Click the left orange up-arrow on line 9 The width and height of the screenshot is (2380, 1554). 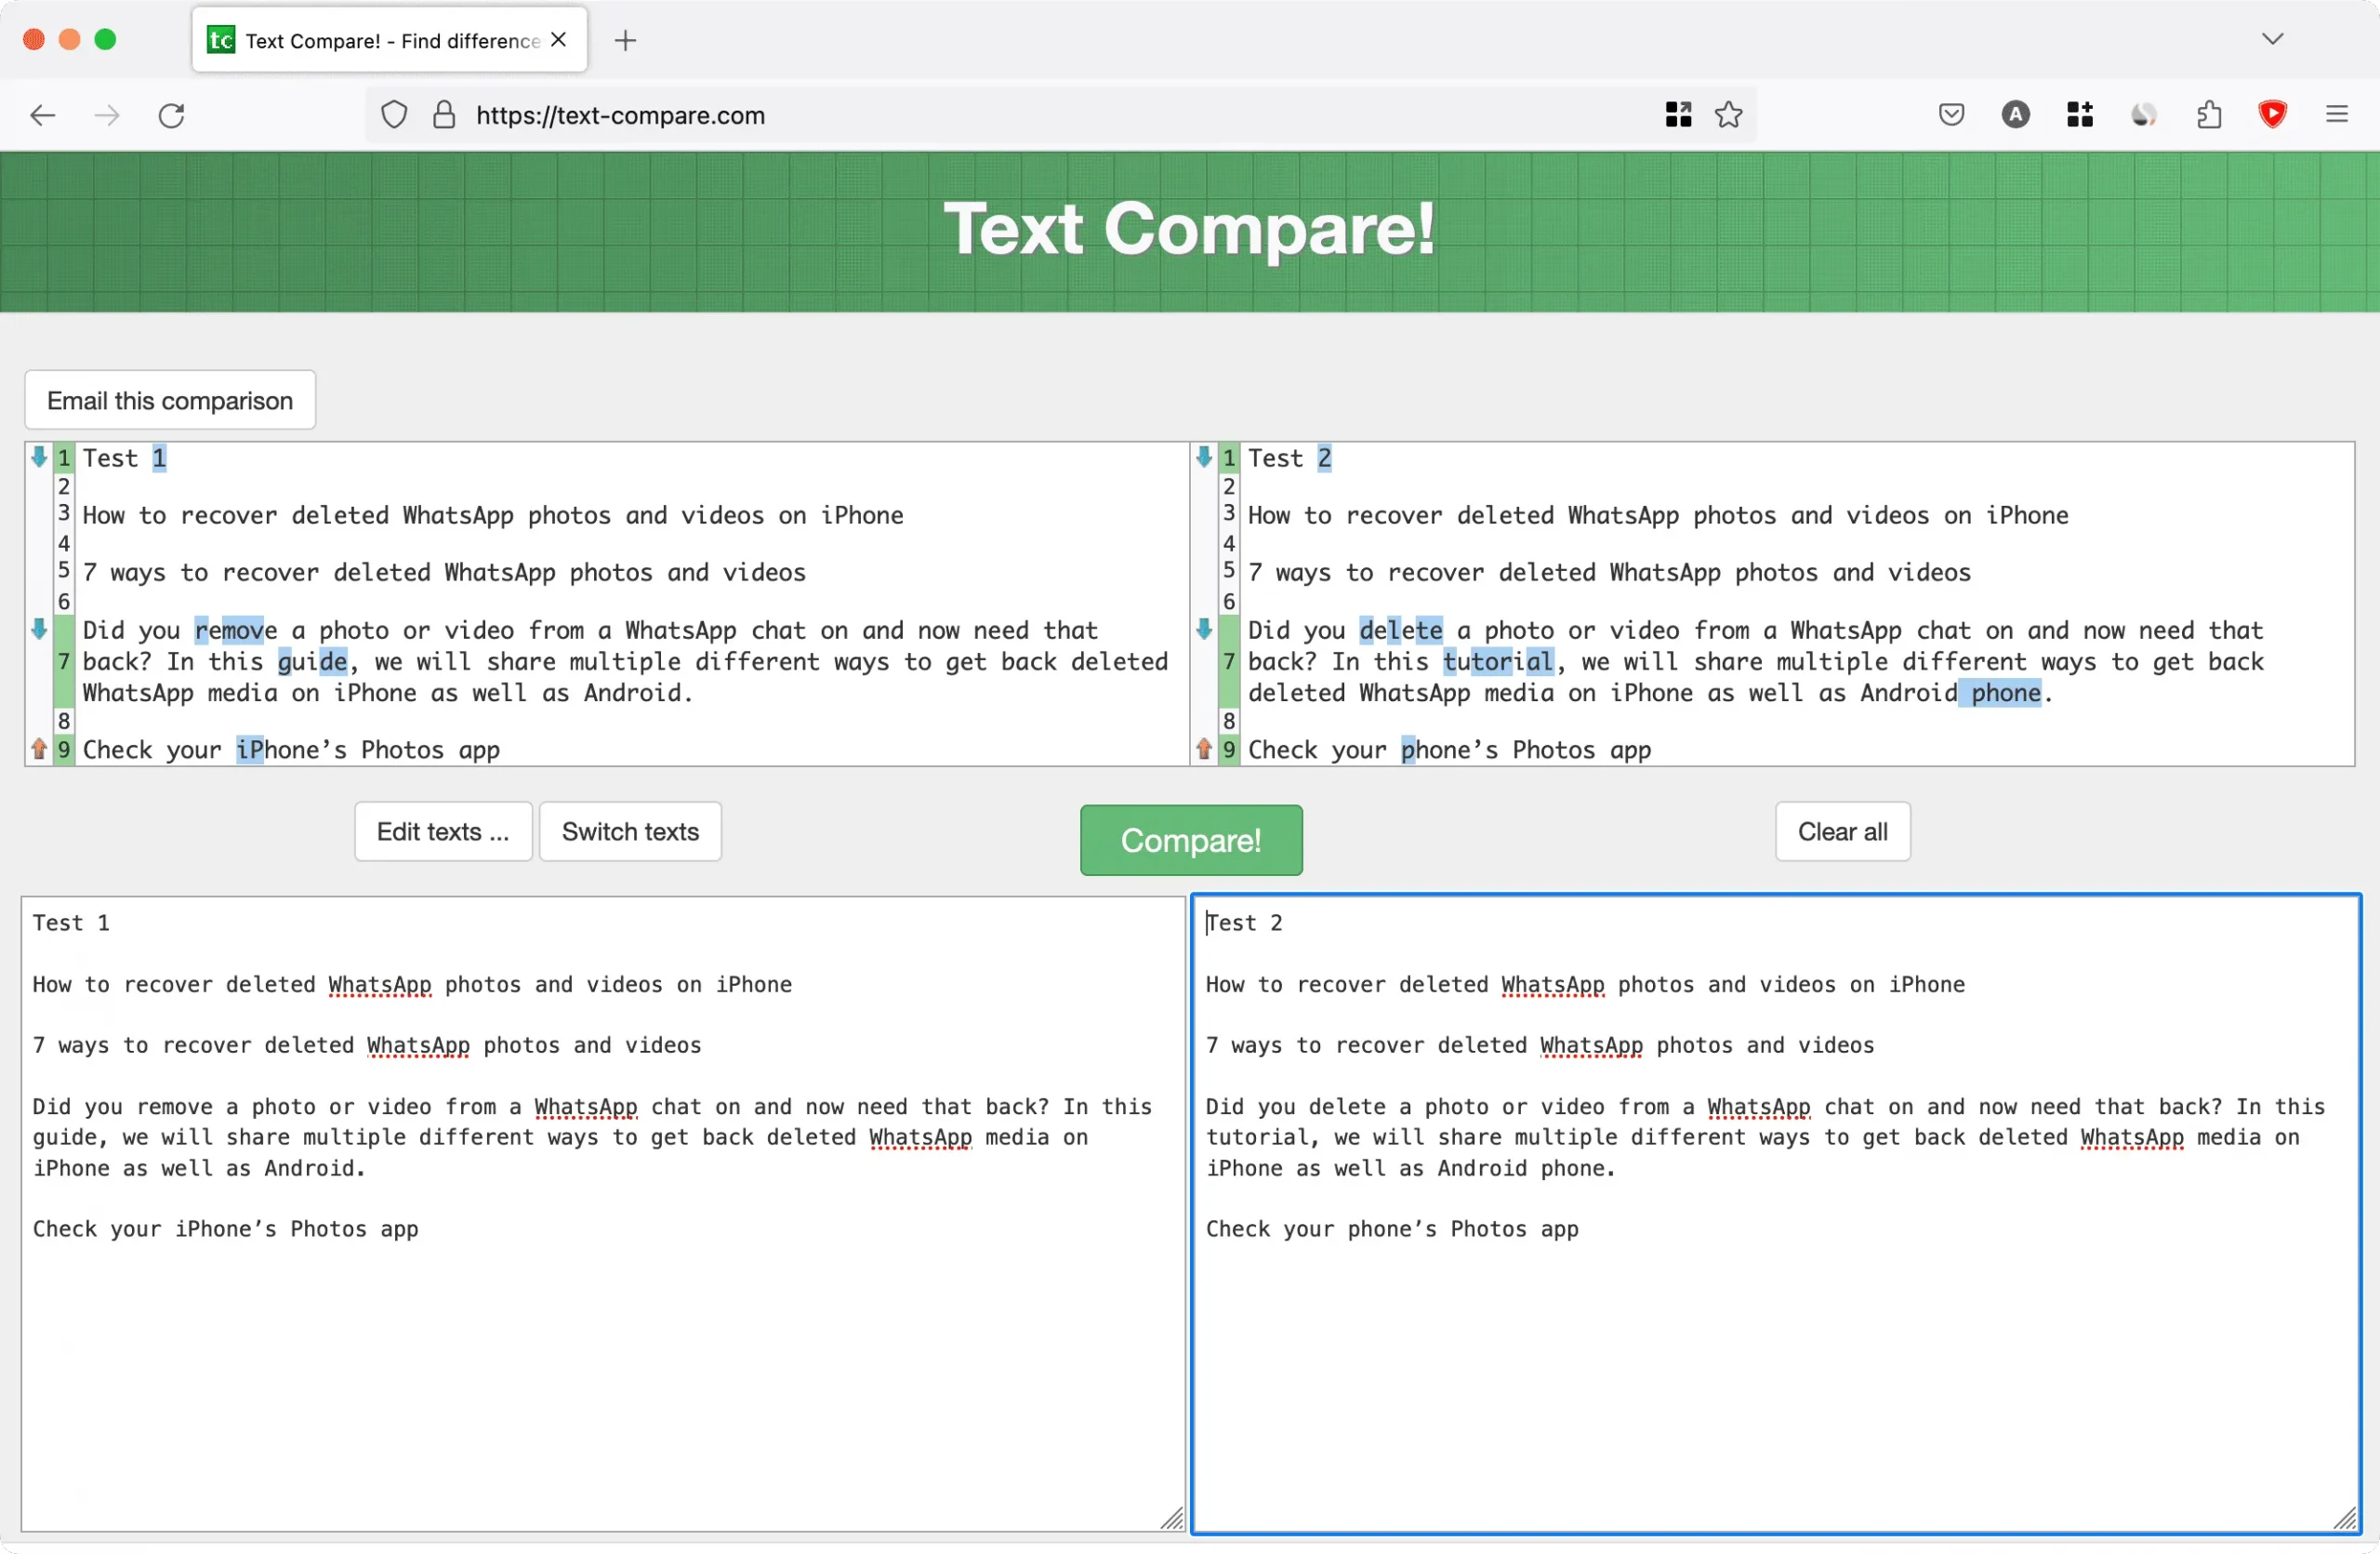[40, 750]
